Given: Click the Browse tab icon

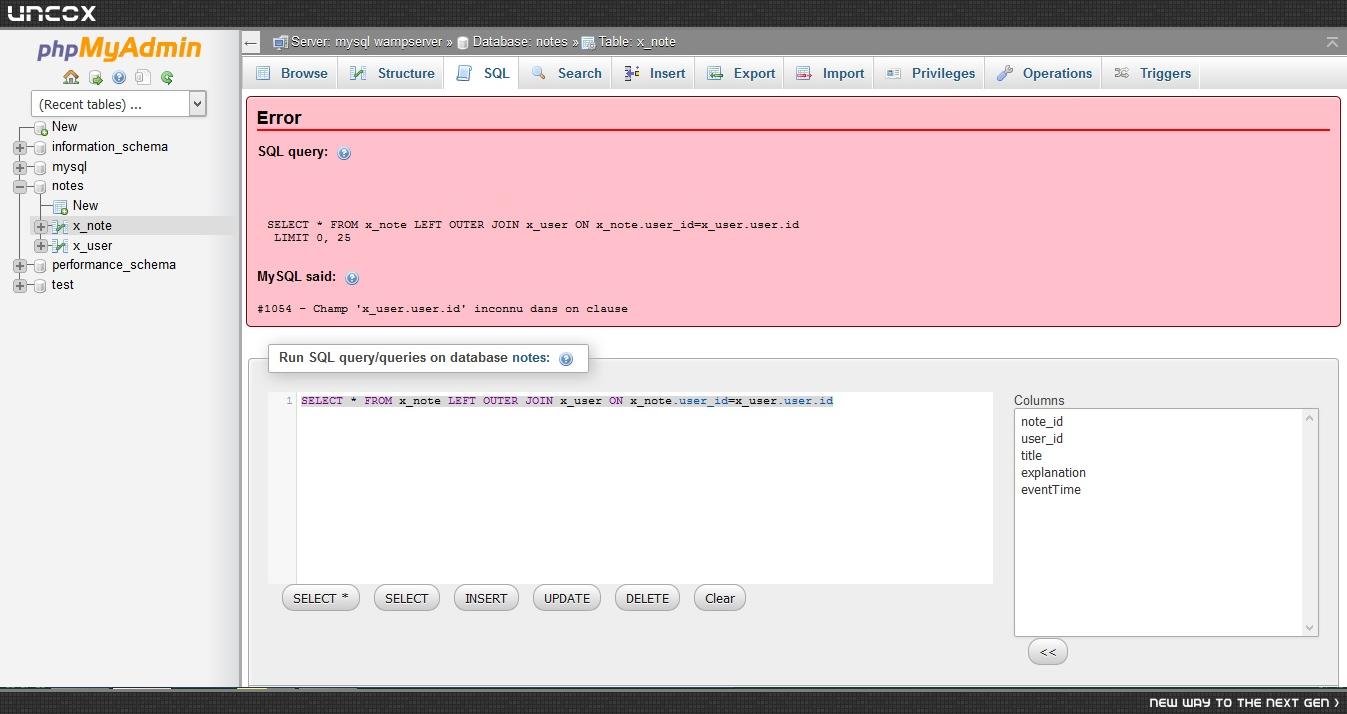Looking at the screenshot, I should (263, 73).
